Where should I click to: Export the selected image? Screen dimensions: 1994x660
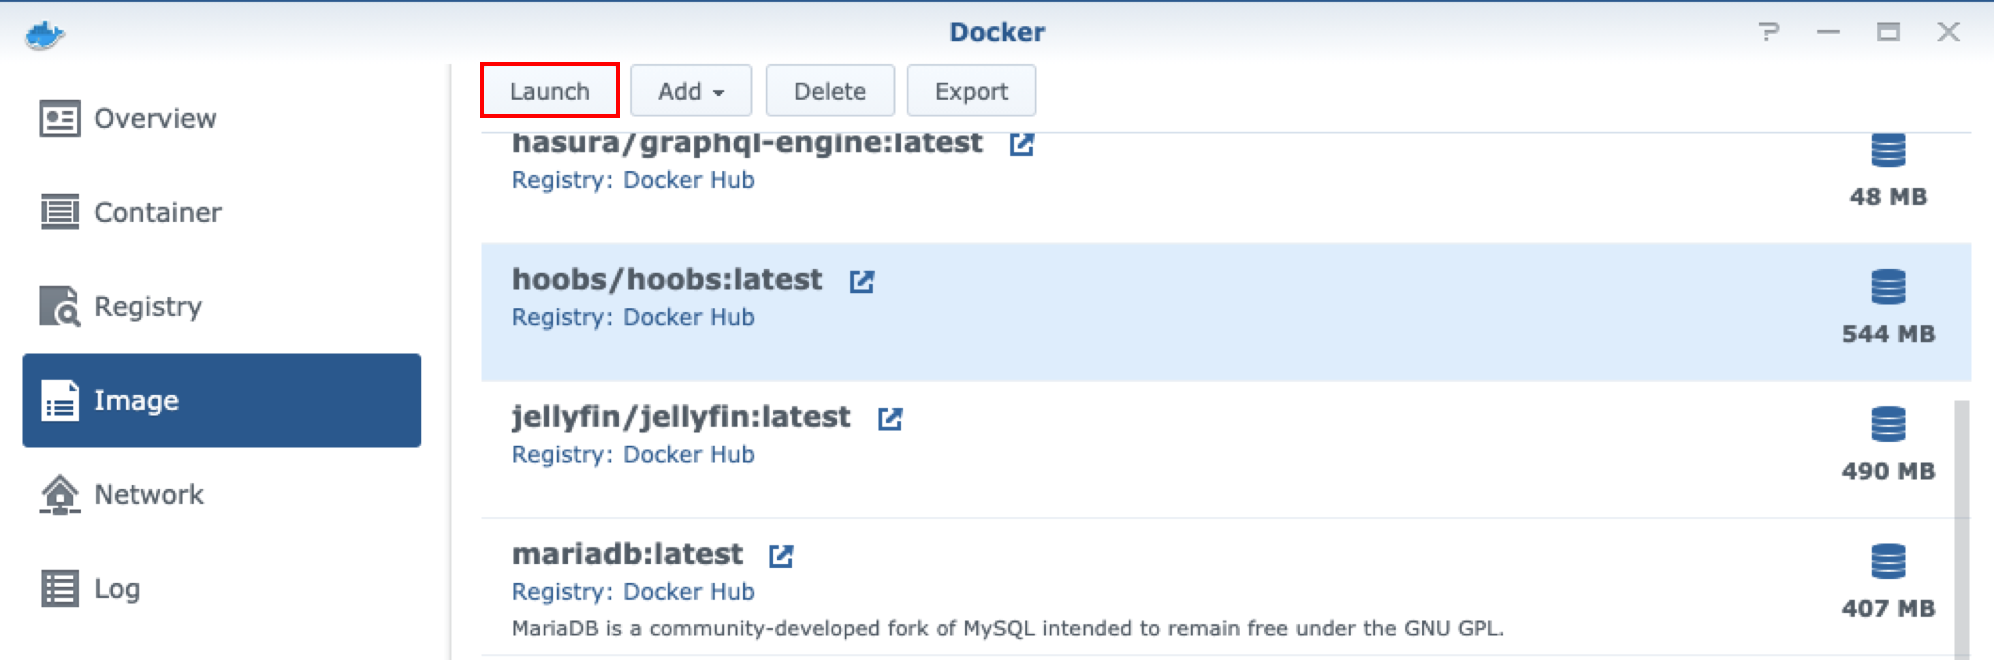pyautogui.click(x=971, y=91)
